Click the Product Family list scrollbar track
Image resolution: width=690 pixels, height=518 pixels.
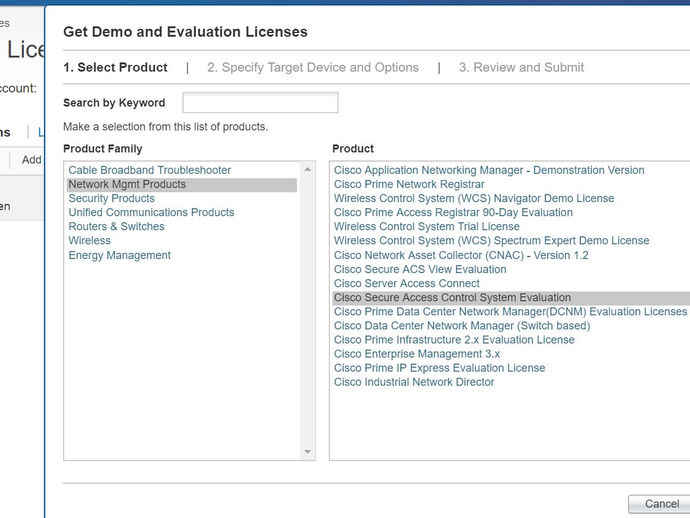pyautogui.click(x=308, y=311)
